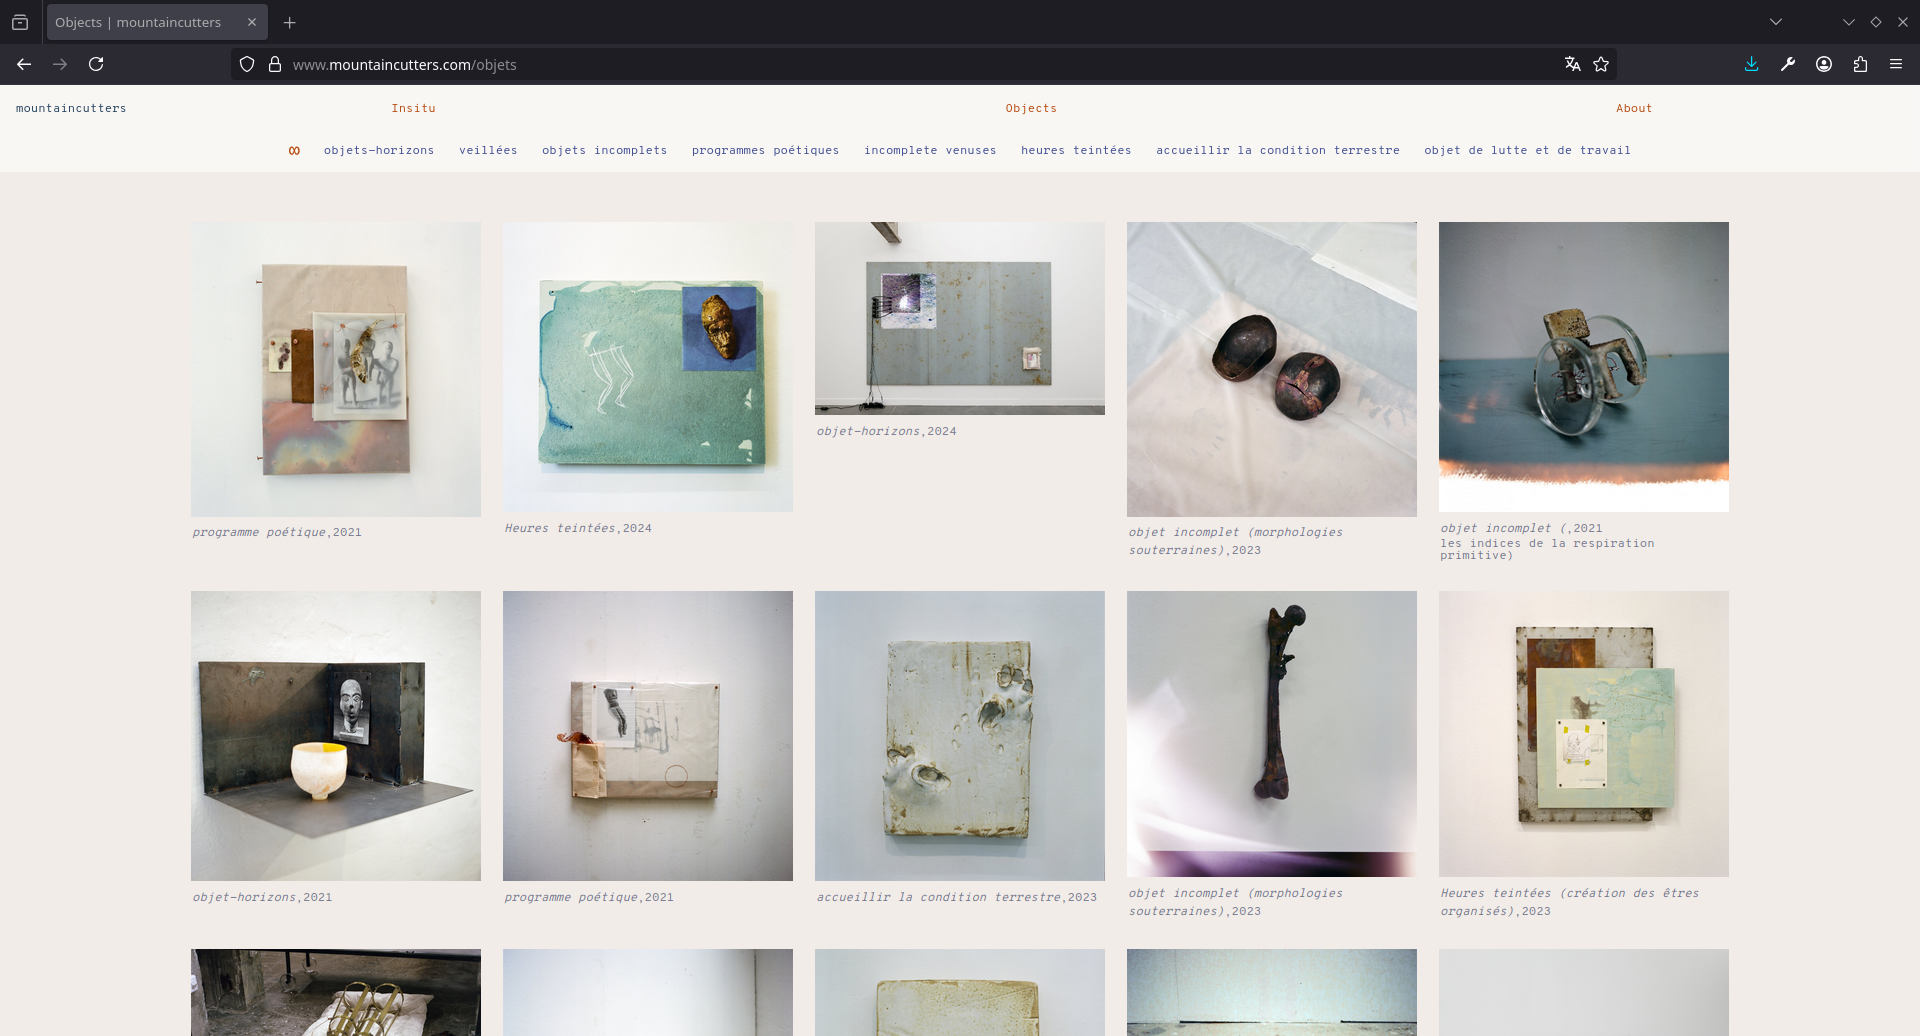Open the downloads panel icon

(1751, 64)
